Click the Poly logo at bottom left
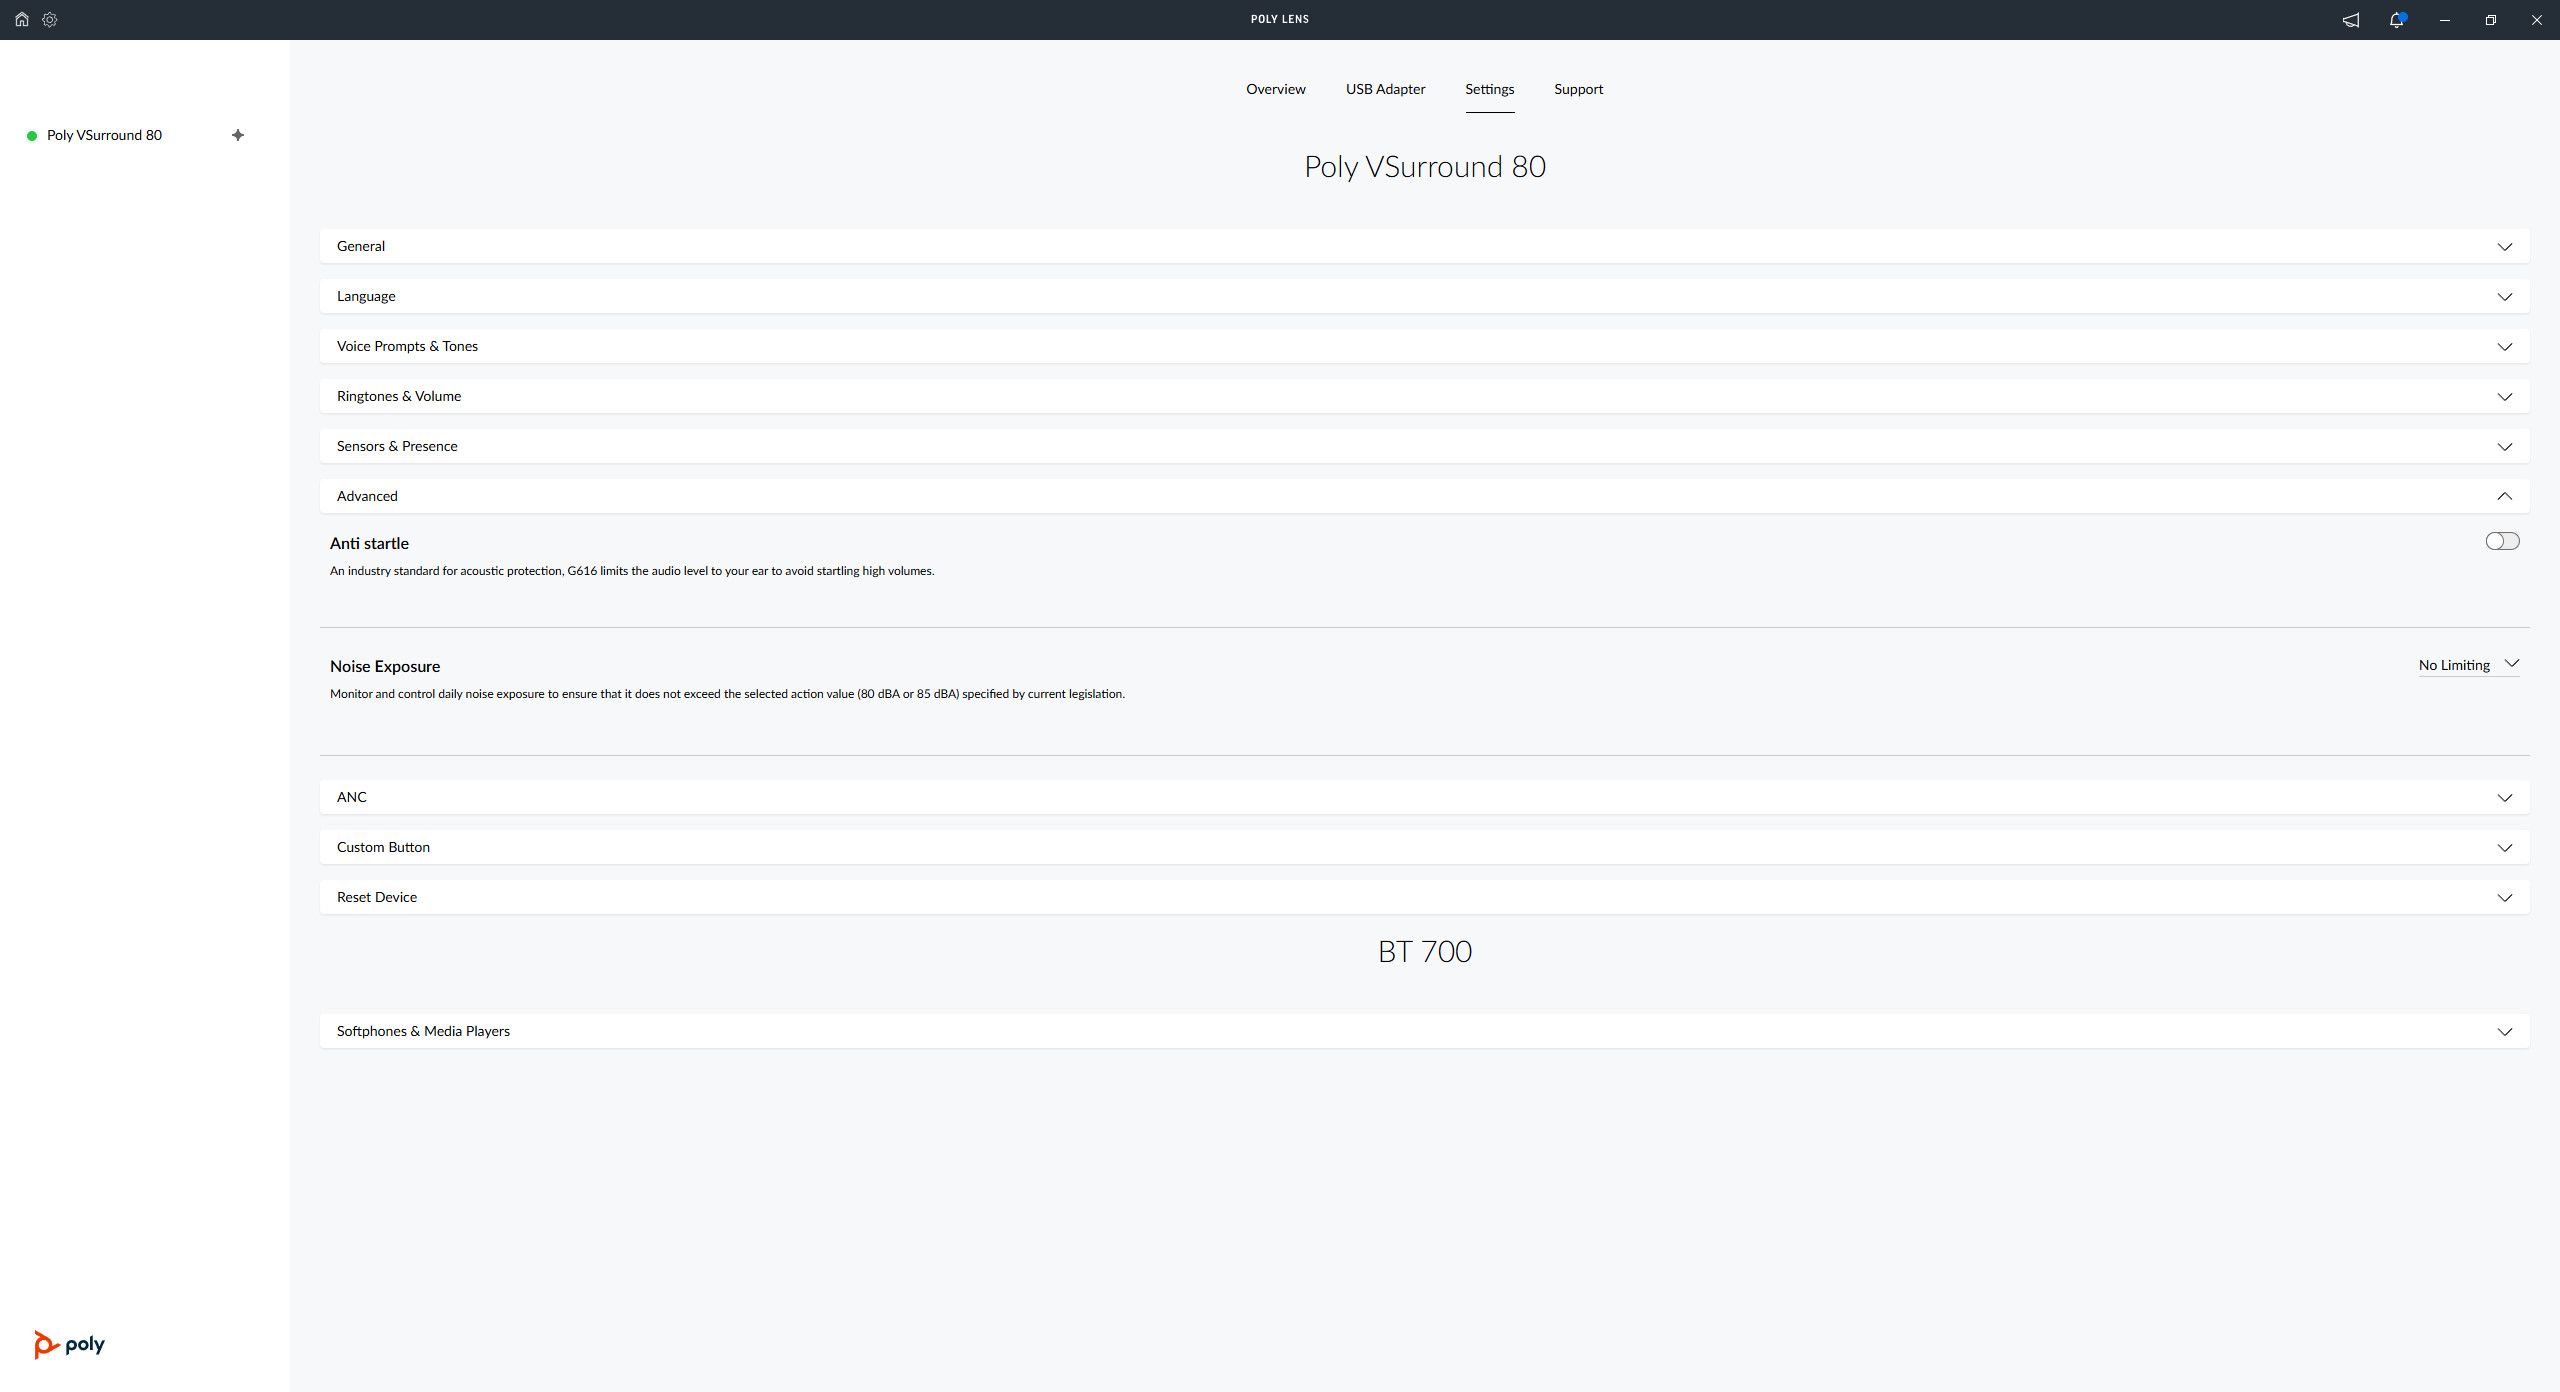Viewport: 2560px width, 1392px height. pyautogui.click(x=69, y=1344)
